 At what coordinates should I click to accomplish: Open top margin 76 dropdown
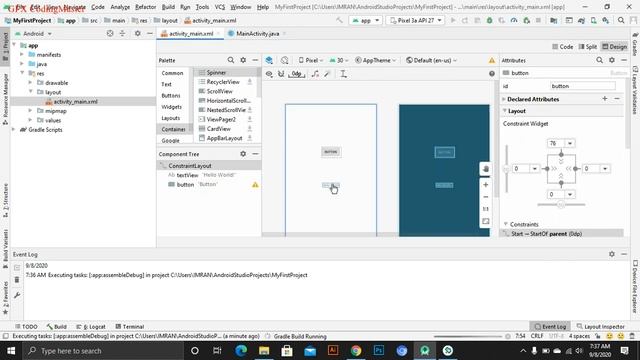click(x=570, y=143)
